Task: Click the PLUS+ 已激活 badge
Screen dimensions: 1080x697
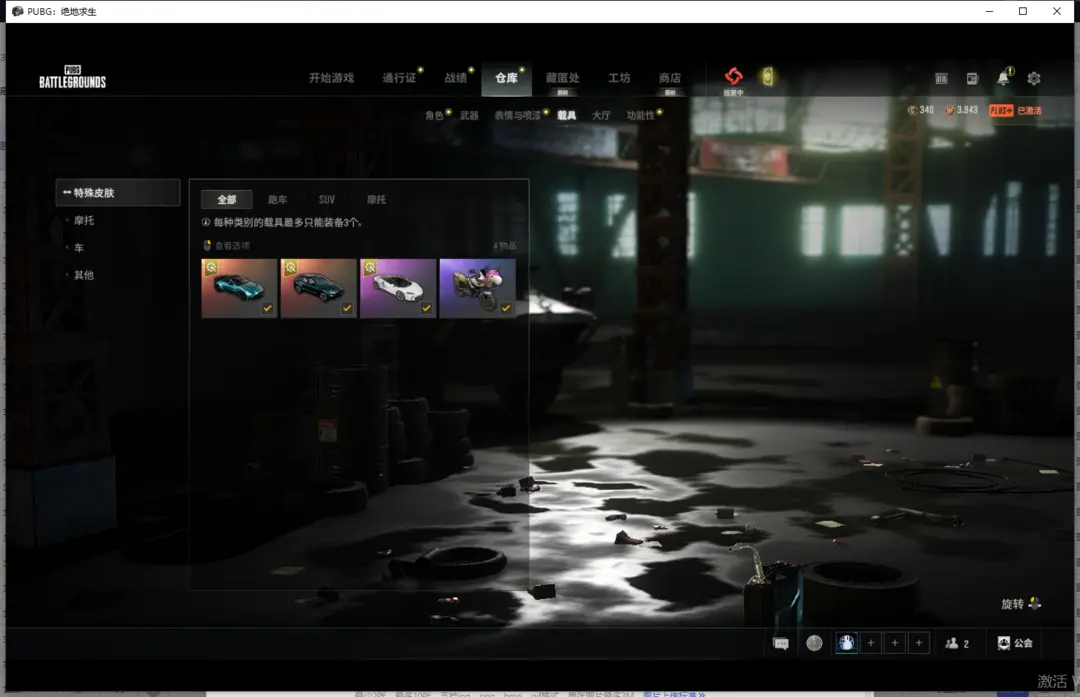Action: click(x=1015, y=110)
